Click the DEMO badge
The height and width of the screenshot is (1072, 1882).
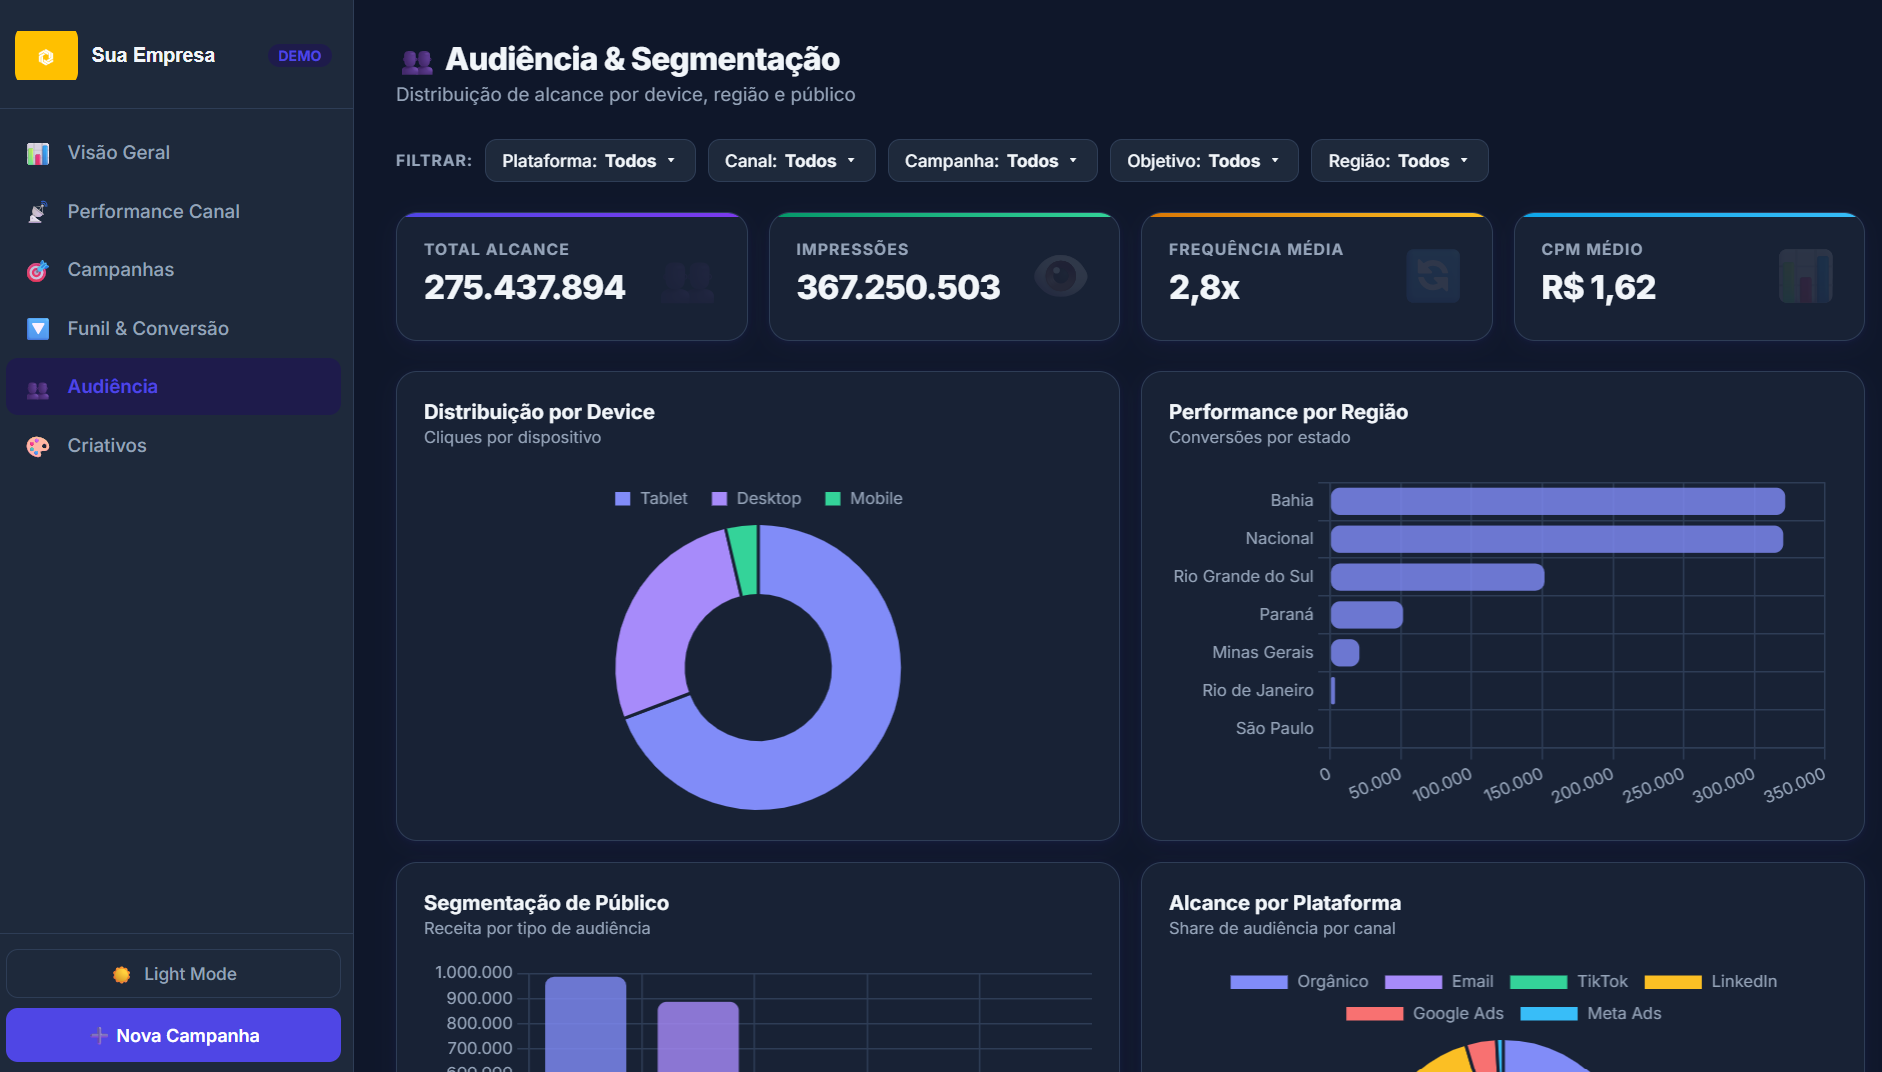tap(299, 56)
